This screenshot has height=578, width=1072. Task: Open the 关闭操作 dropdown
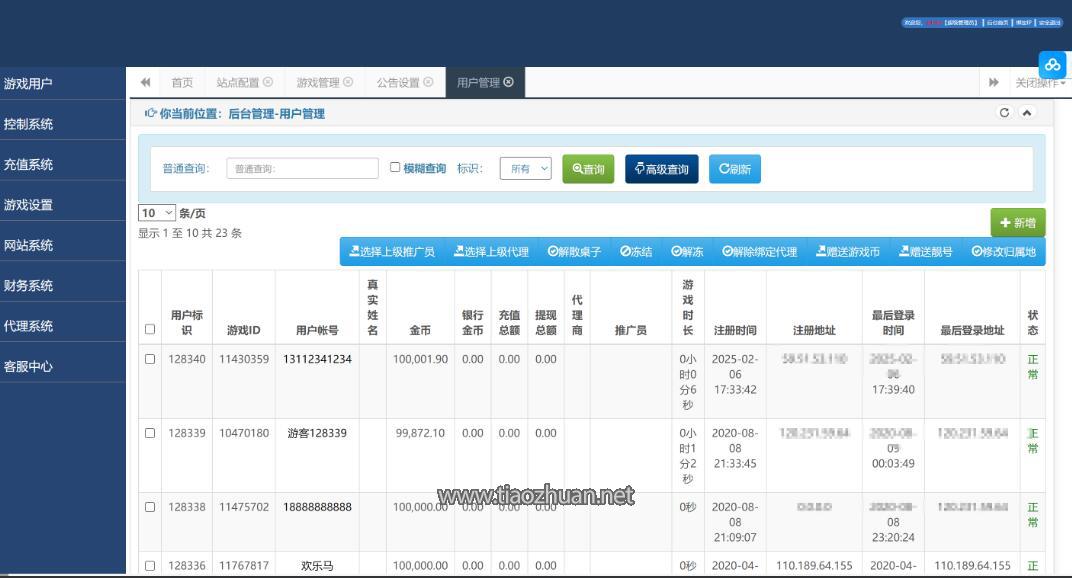pos(1041,83)
